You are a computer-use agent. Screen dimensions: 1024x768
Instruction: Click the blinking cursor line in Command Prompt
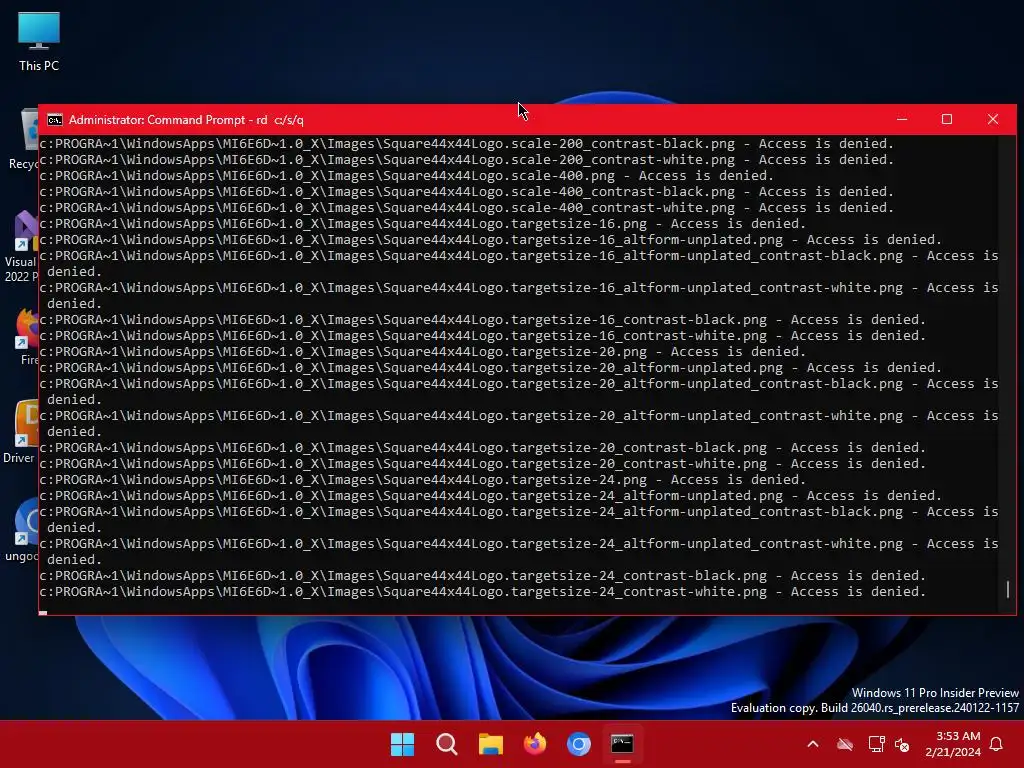click(x=43, y=613)
